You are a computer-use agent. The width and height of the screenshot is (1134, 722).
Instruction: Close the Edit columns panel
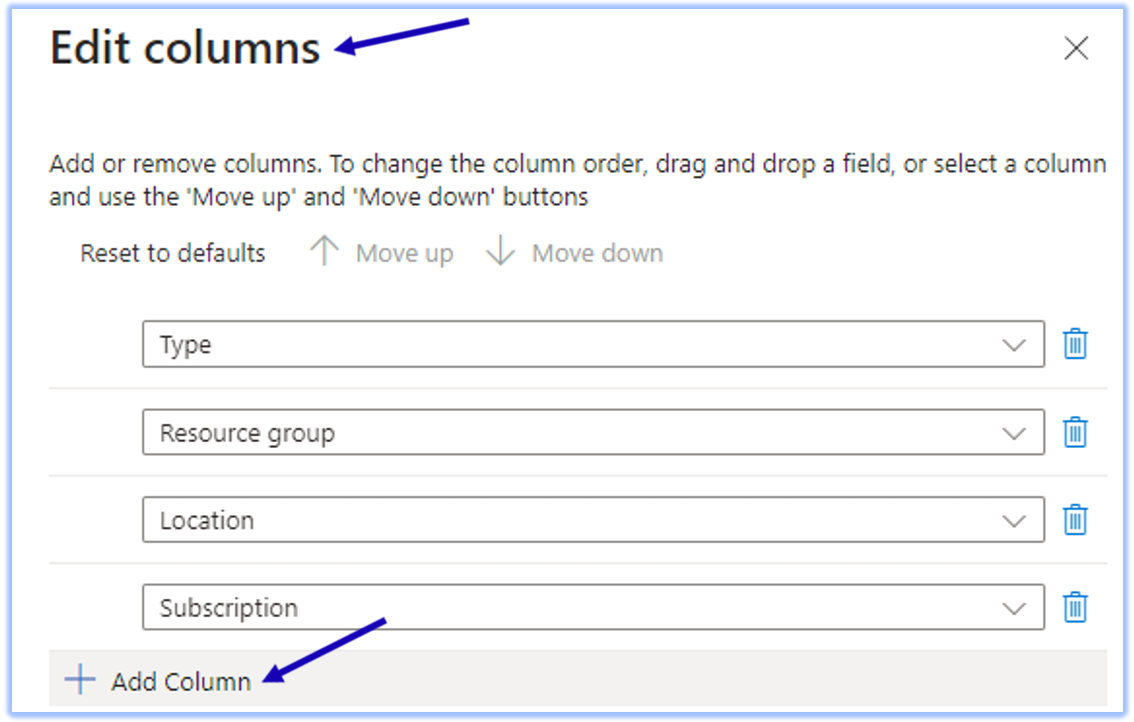click(1076, 48)
